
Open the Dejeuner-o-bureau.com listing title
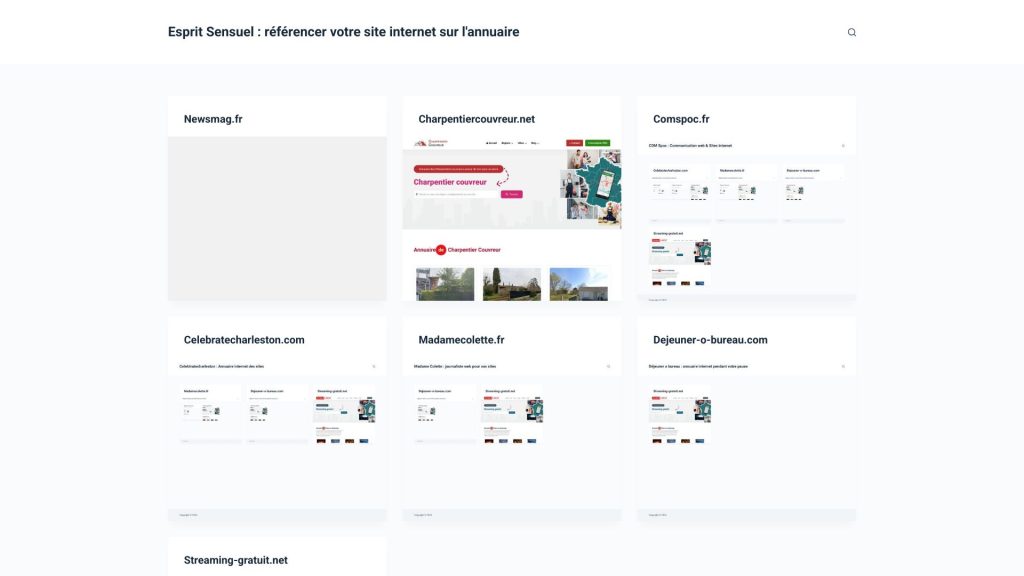click(710, 340)
